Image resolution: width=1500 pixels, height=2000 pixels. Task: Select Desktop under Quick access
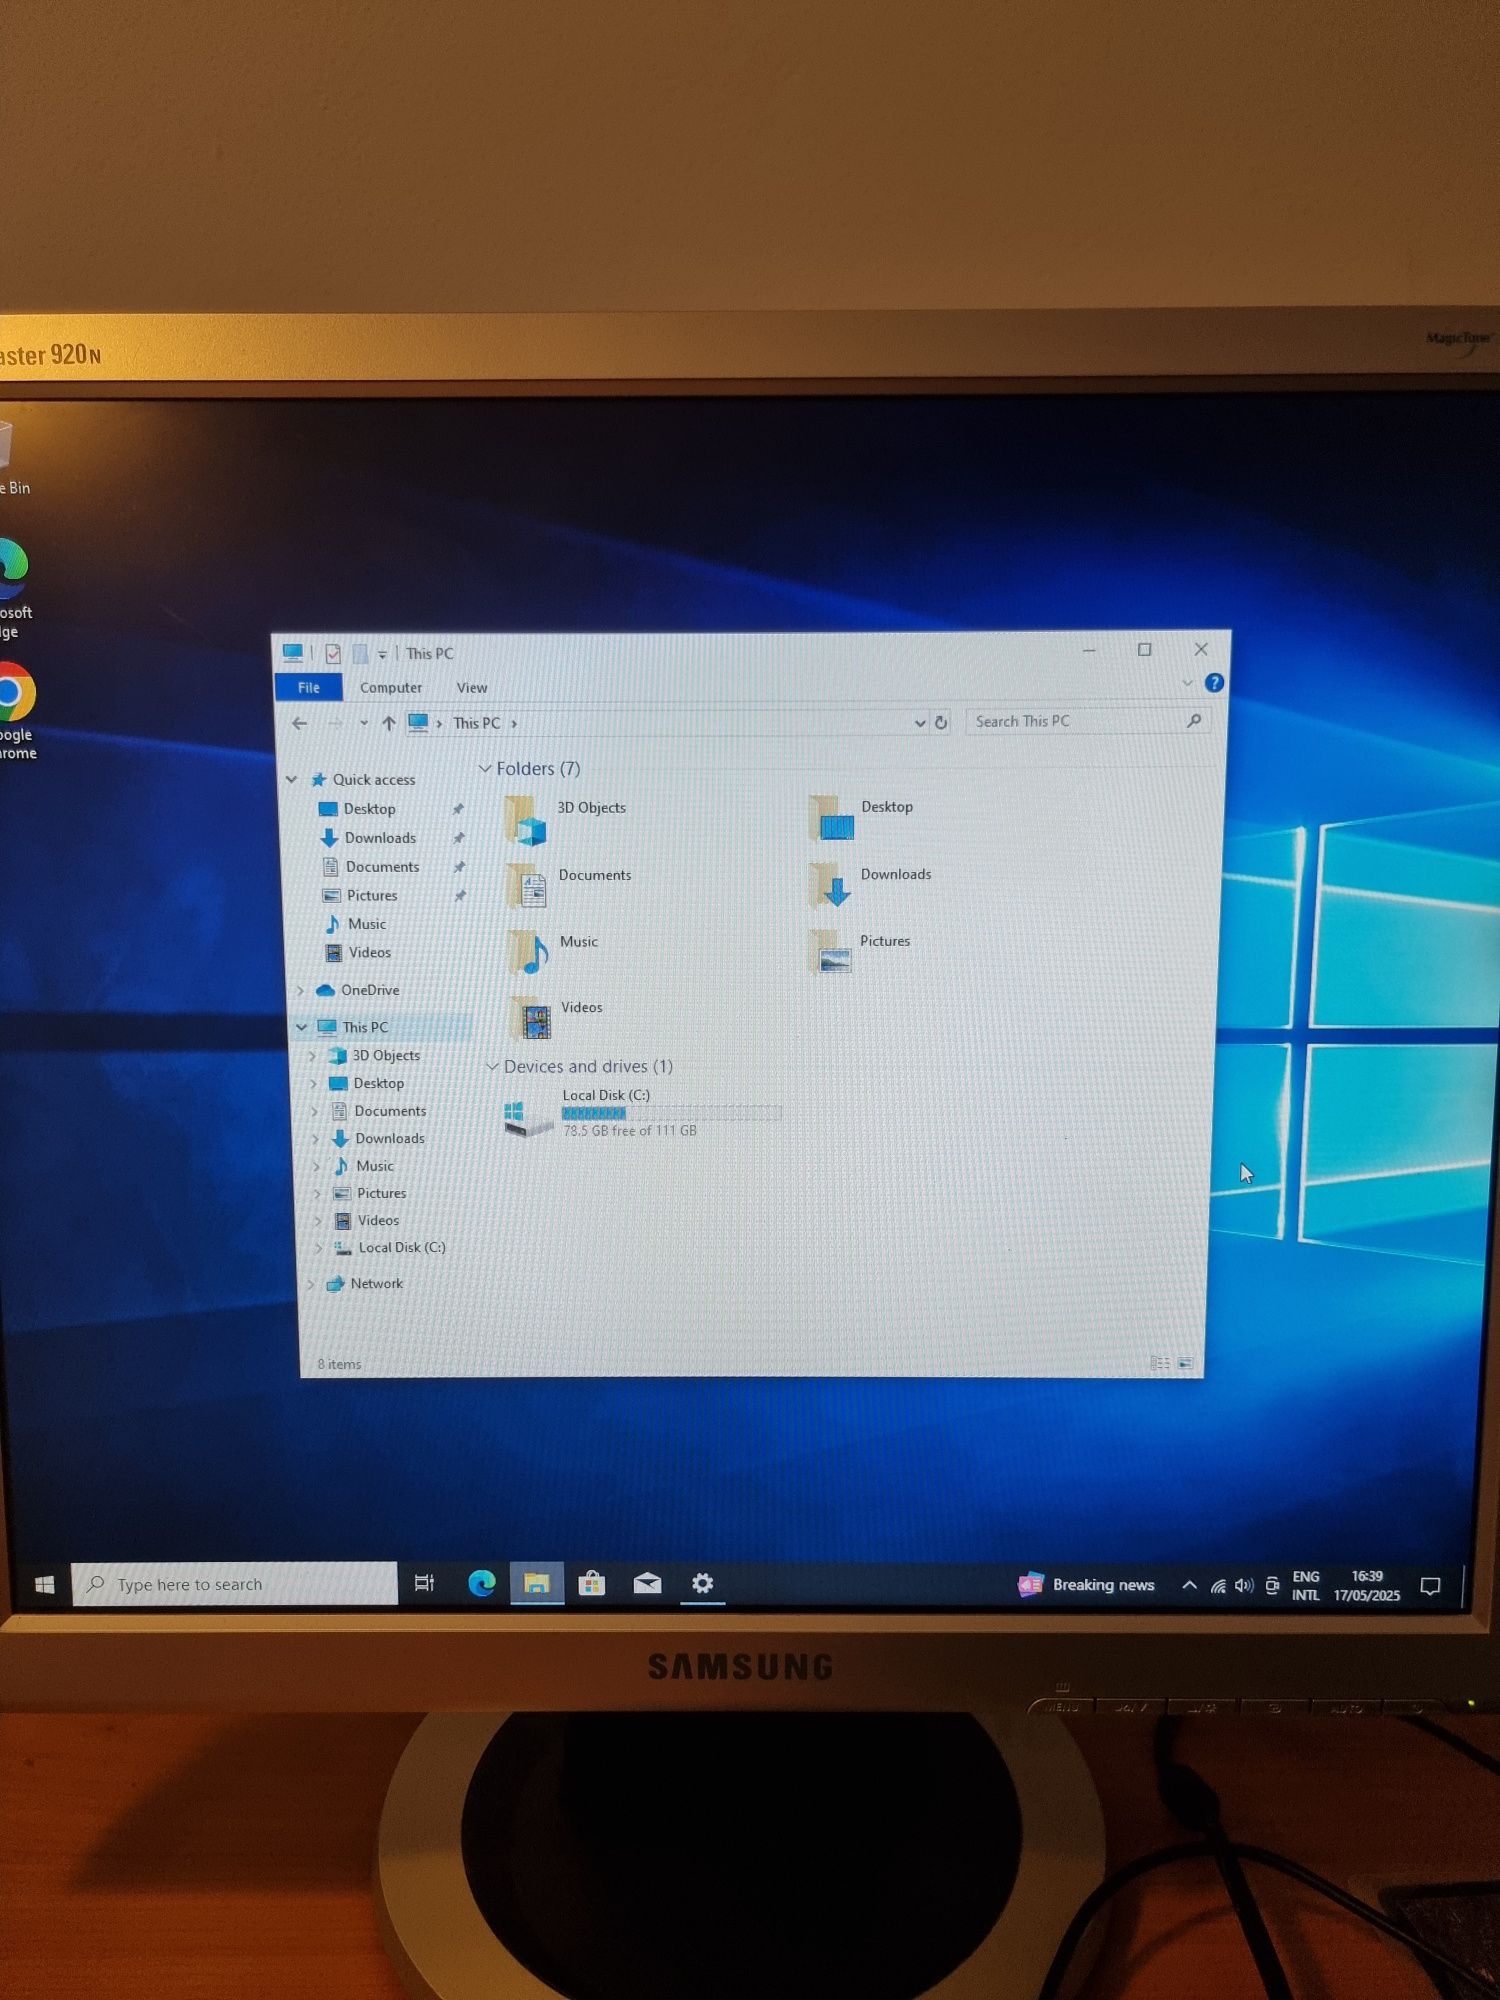click(x=370, y=809)
